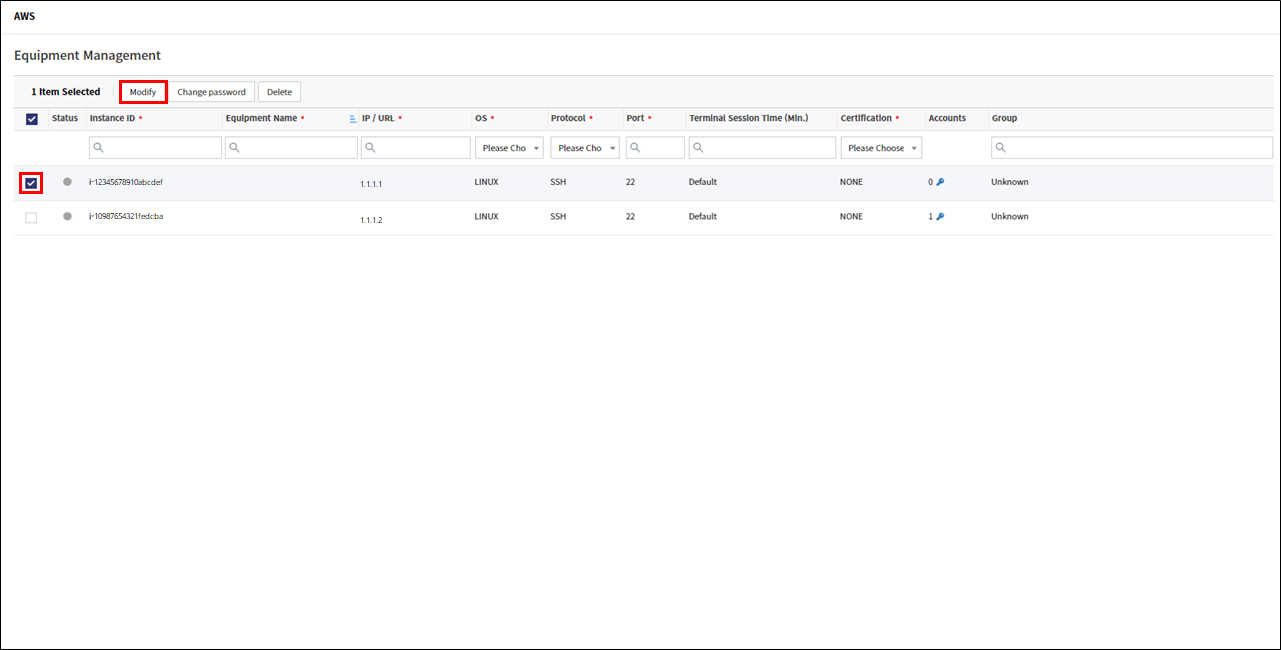This screenshot has height=650, width=1281.
Task: Click the Delete button
Action: [x=279, y=92]
